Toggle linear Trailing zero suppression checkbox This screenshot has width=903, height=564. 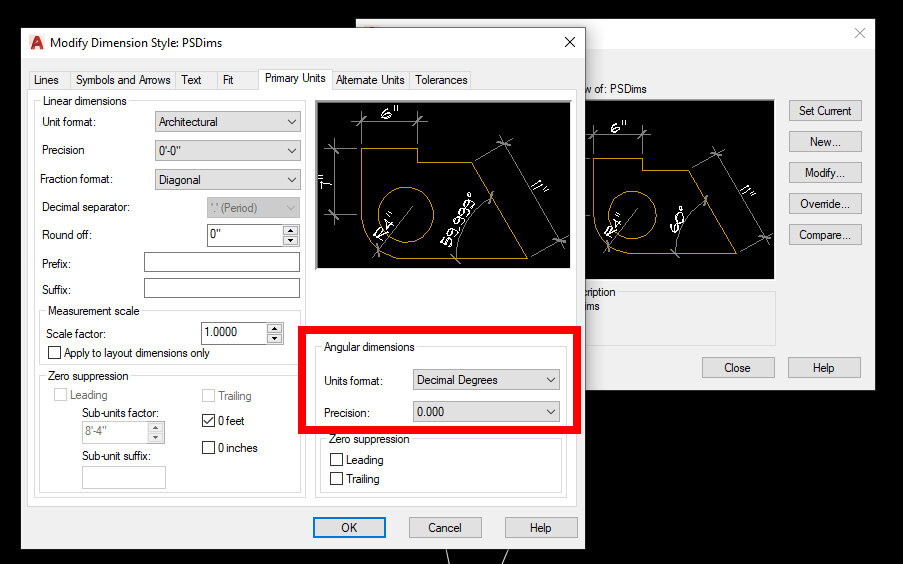208,396
